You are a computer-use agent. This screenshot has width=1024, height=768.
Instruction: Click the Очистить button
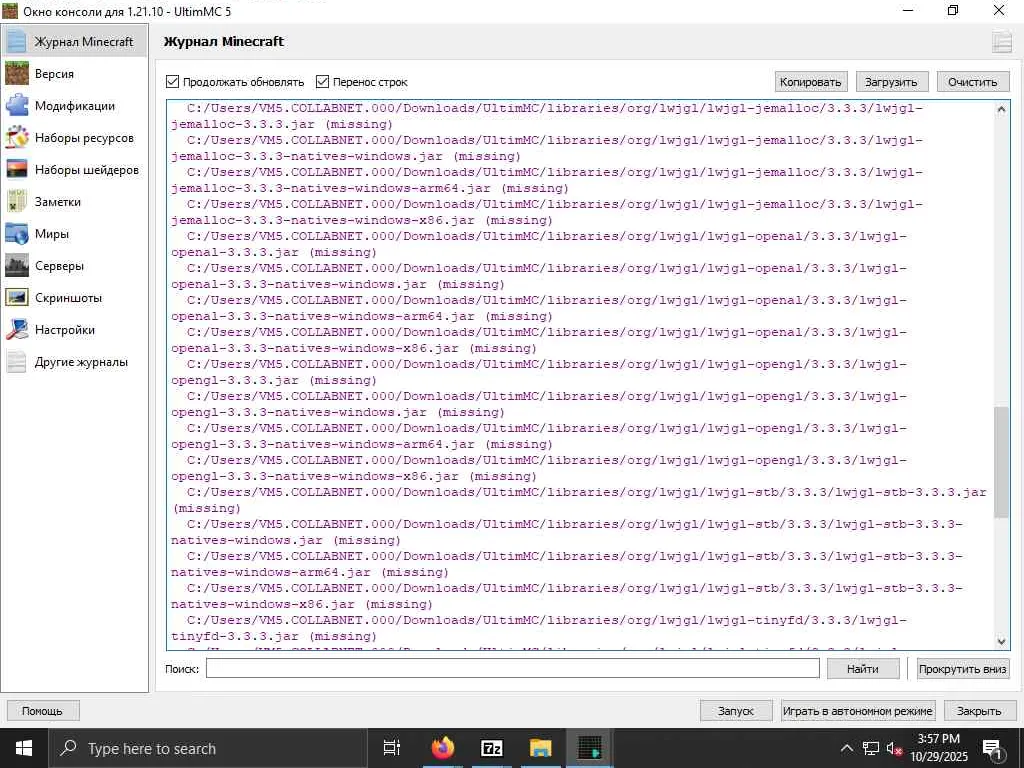pos(973,82)
